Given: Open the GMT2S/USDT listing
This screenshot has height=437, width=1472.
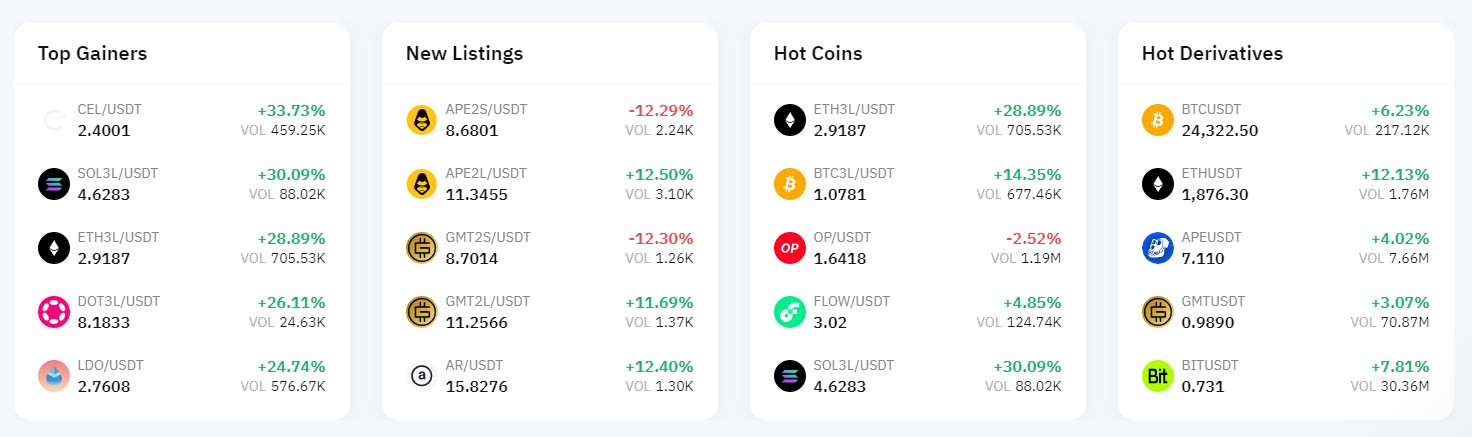Looking at the screenshot, I should (550, 248).
